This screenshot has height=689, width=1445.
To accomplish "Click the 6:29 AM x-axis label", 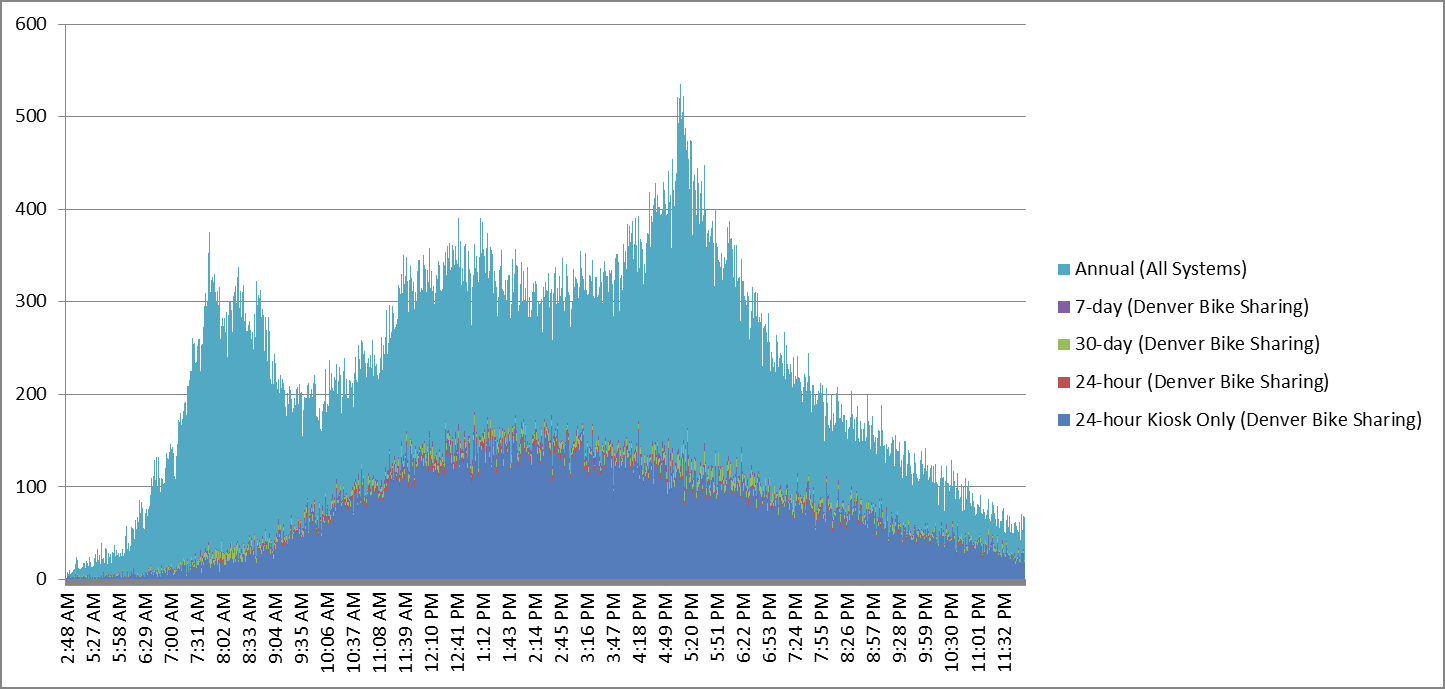I will click(x=146, y=627).
